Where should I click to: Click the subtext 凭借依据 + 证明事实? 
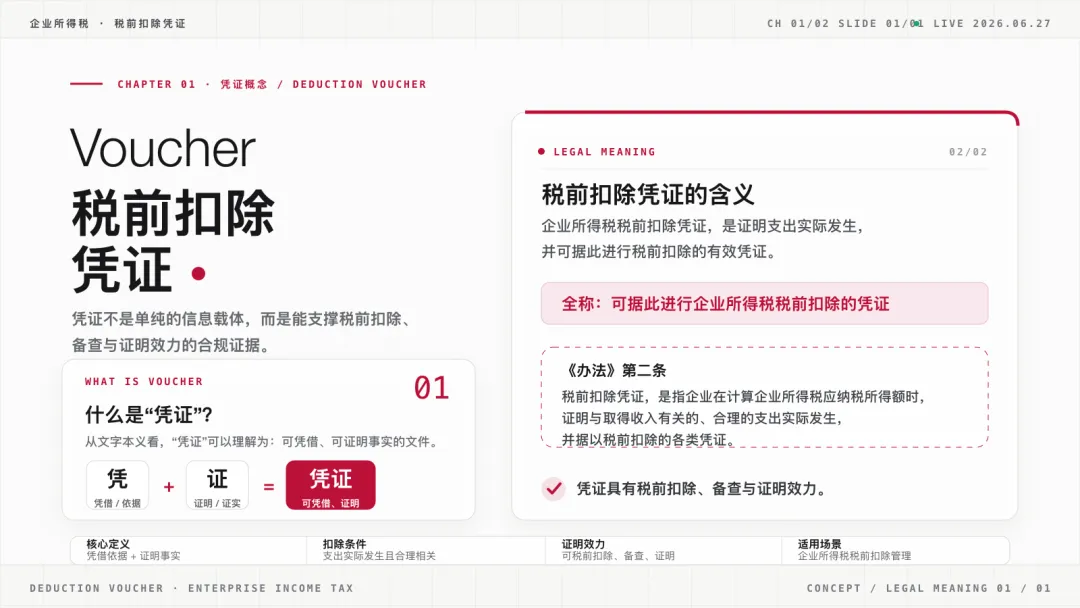tap(133, 556)
